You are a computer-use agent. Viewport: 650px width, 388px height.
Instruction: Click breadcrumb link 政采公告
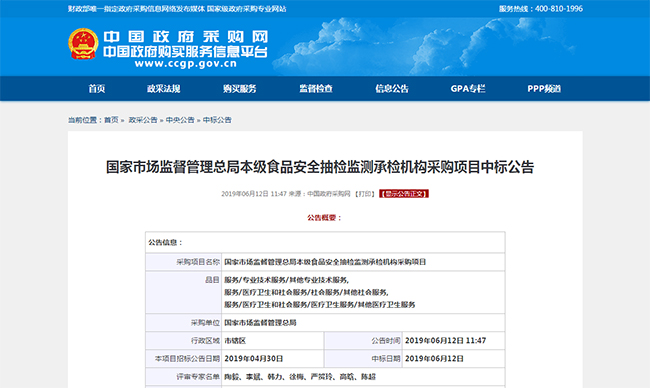[x=143, y=120]
